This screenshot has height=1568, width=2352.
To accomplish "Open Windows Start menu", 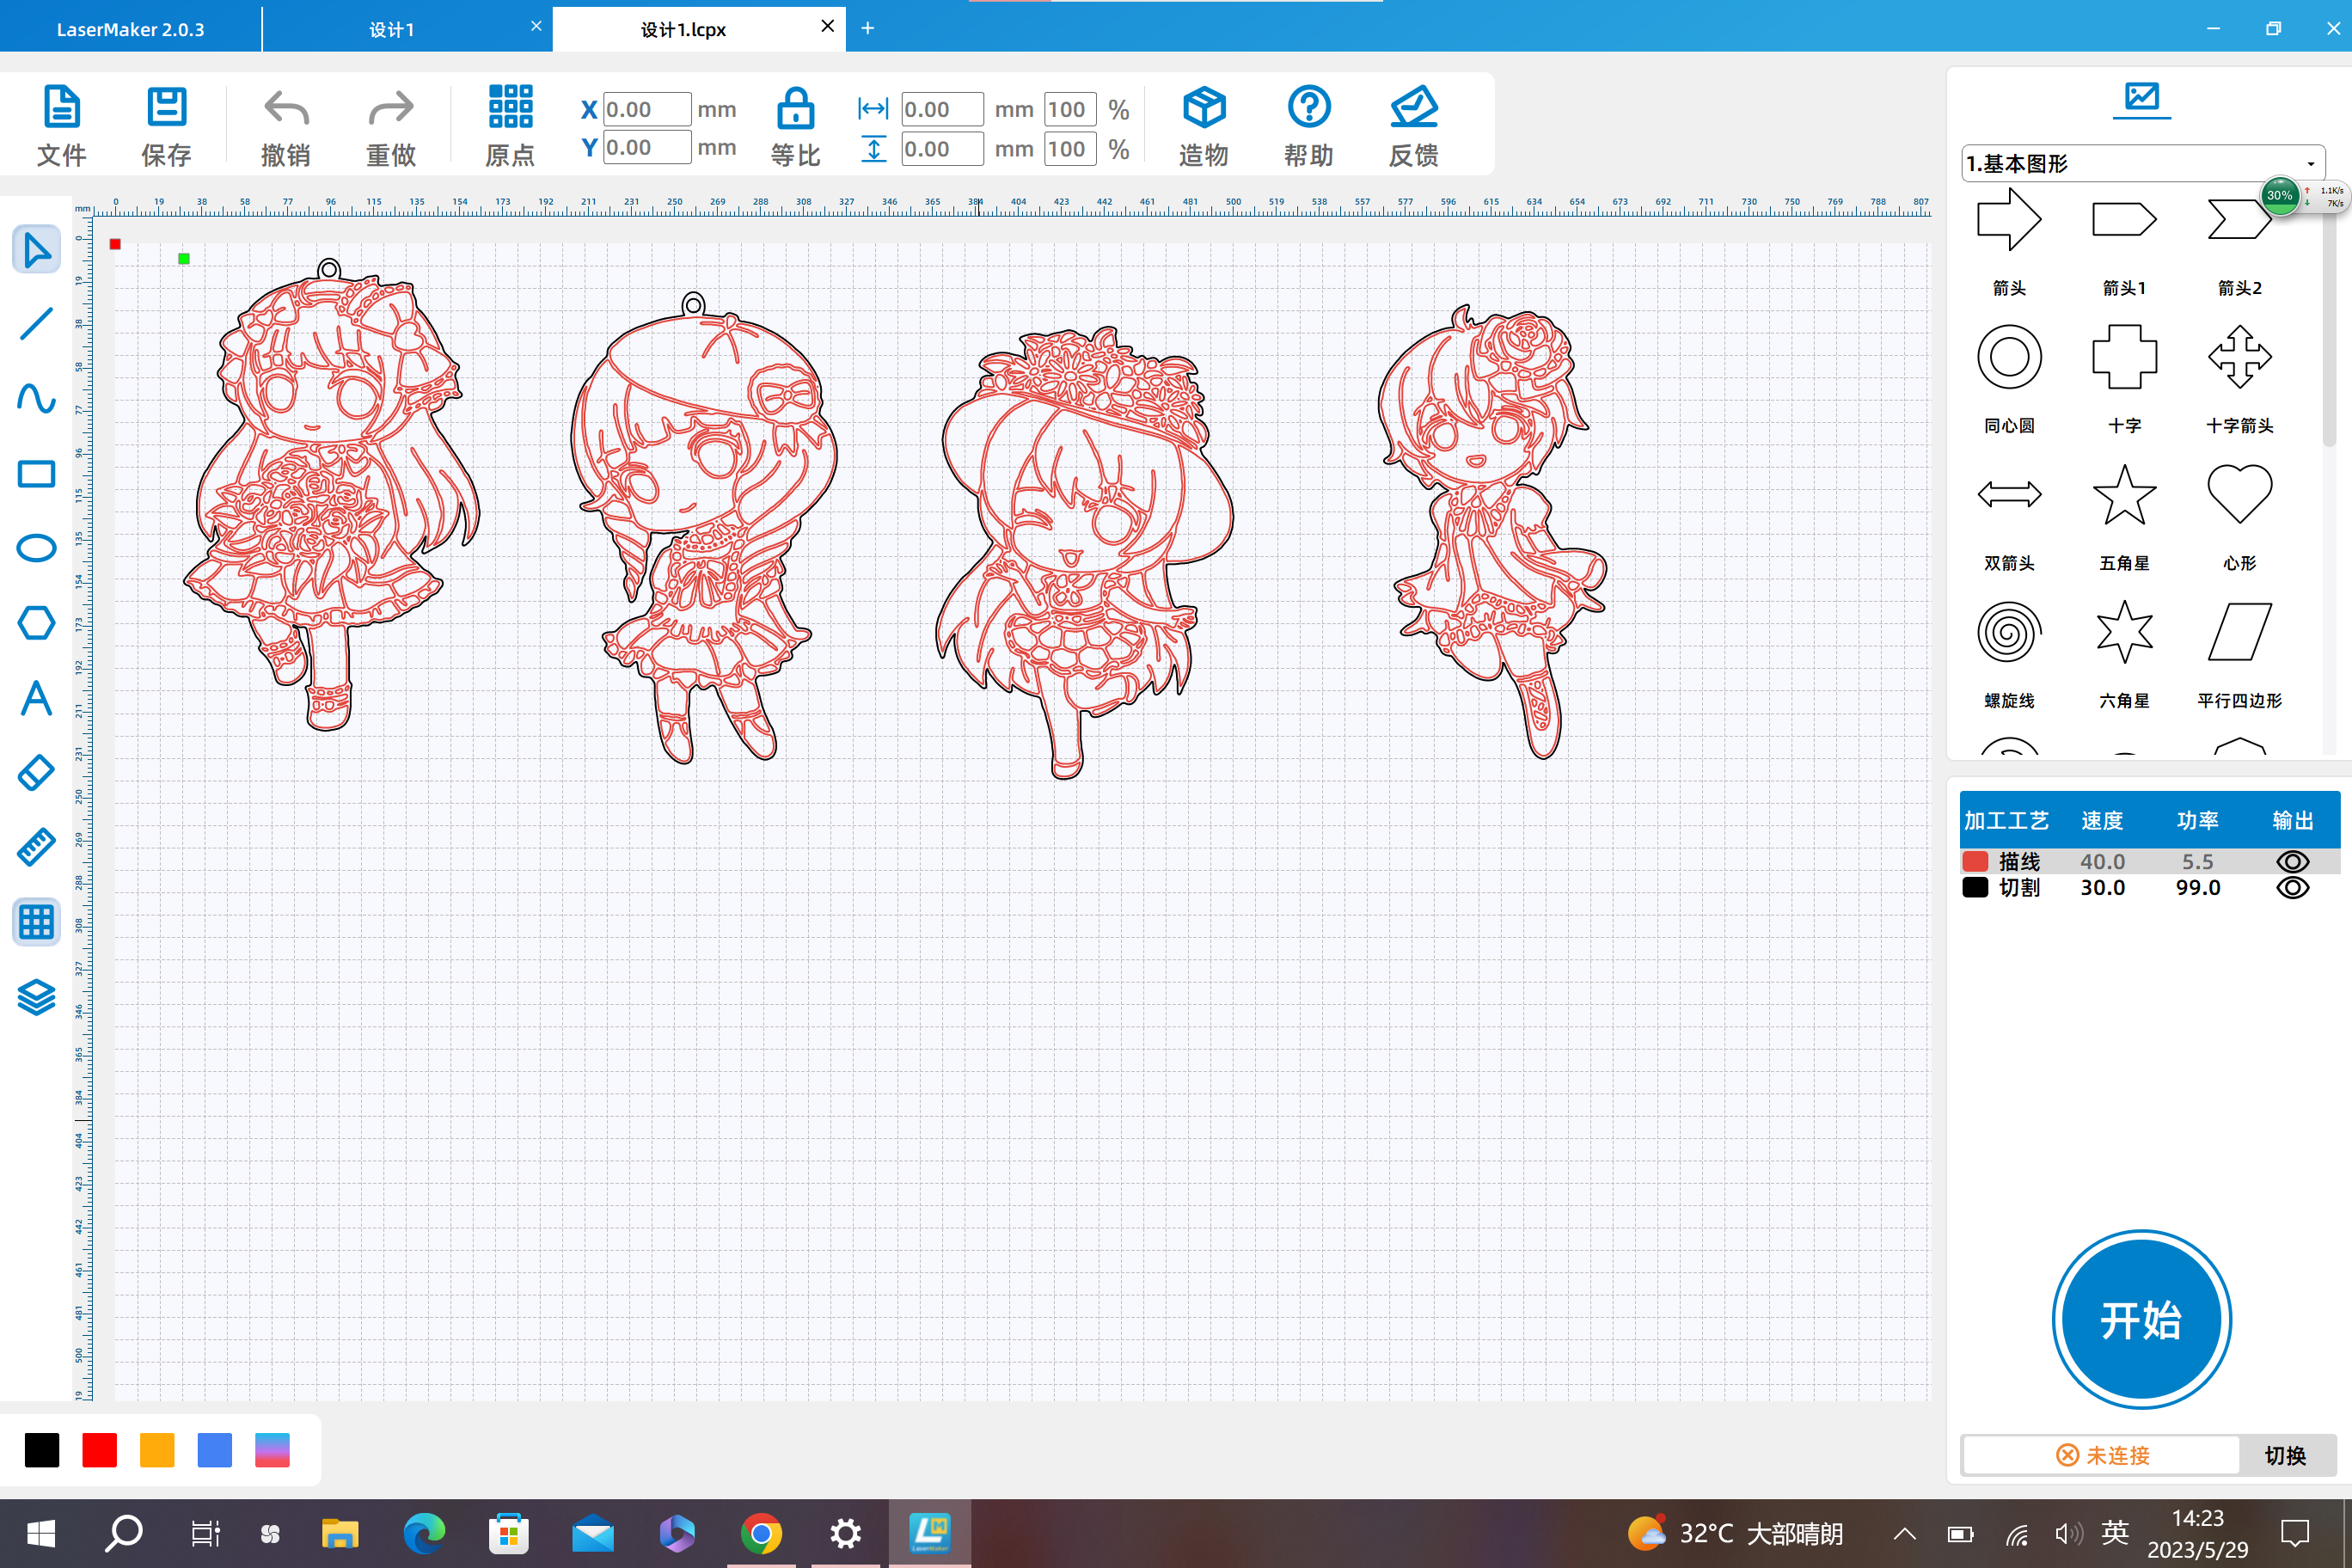I will pyautogui.click(x=41, y=1533).
